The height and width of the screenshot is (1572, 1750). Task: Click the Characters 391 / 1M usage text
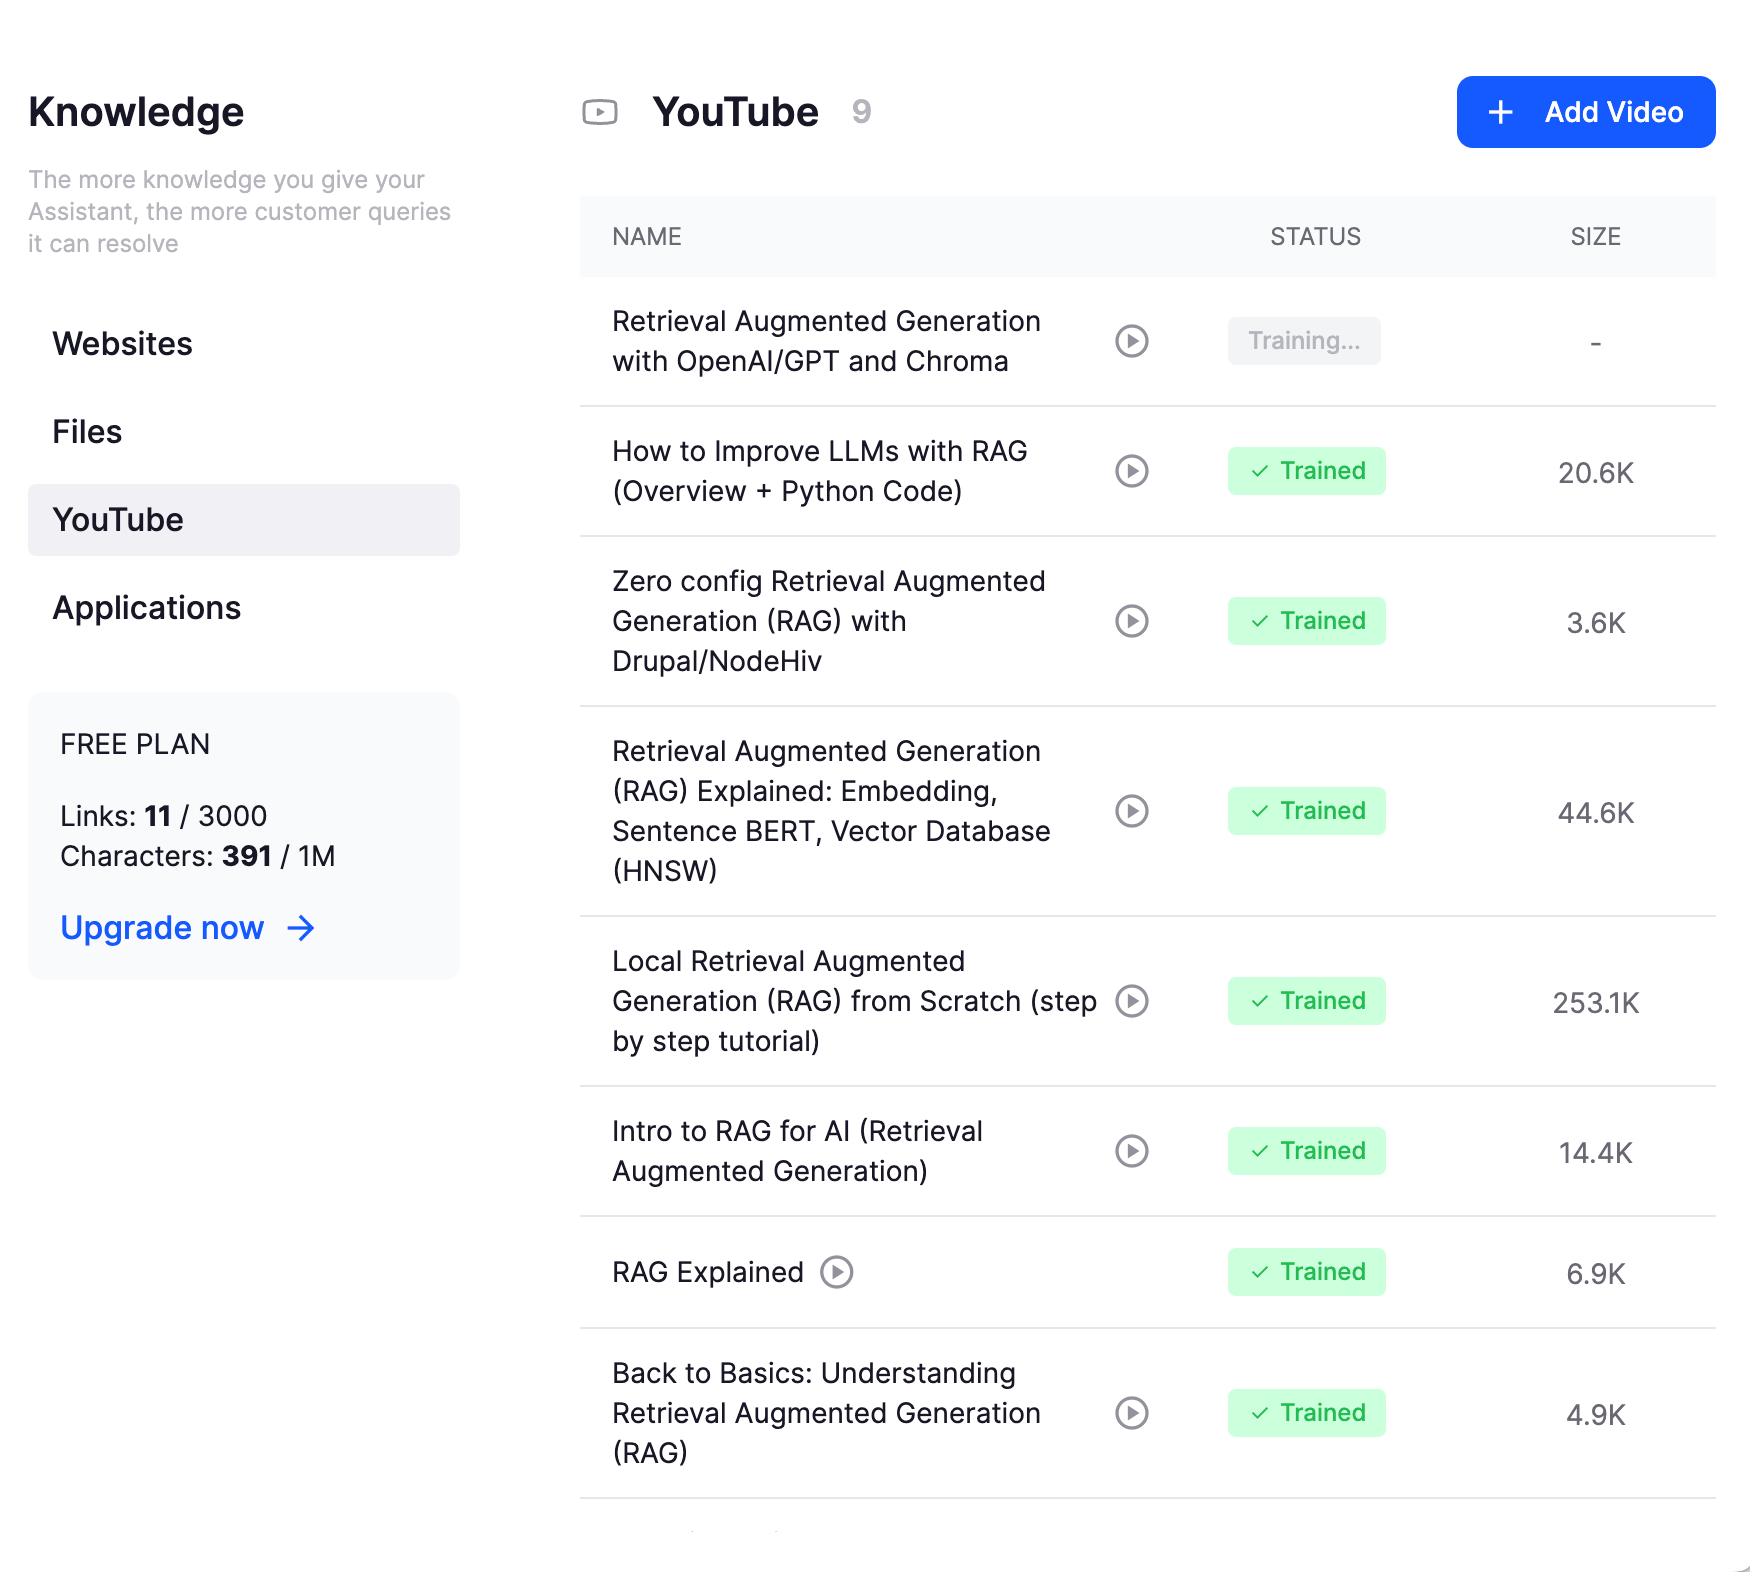(x=198, y=856)
